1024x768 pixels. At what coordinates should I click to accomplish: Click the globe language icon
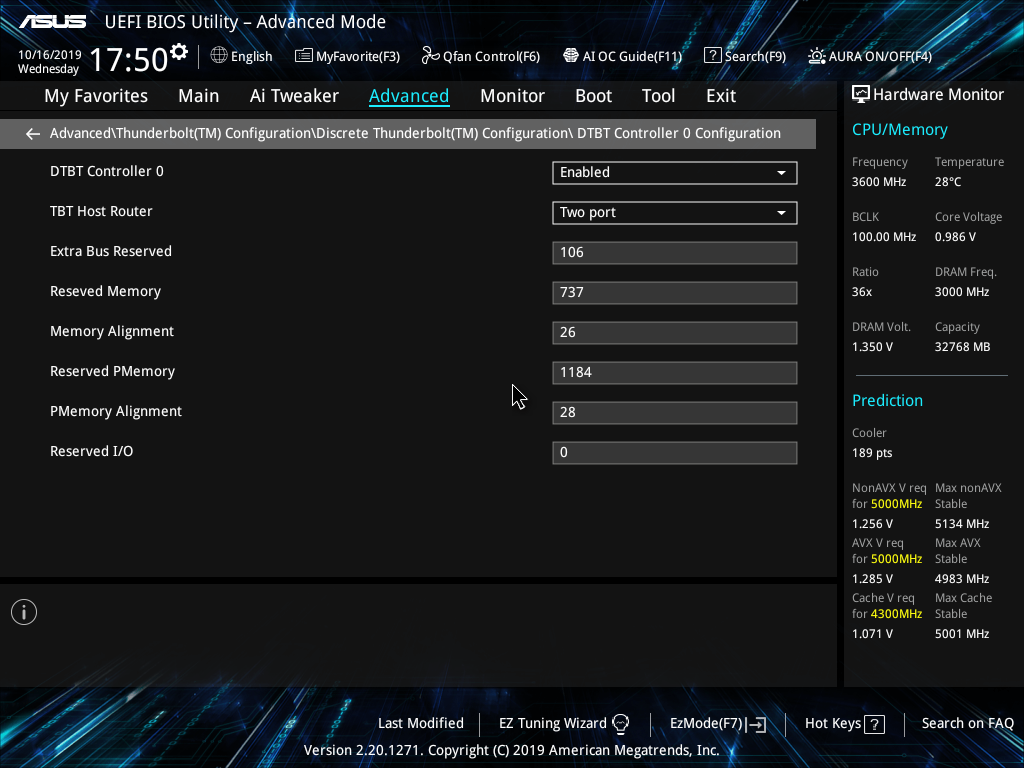(x=219, y=56)
